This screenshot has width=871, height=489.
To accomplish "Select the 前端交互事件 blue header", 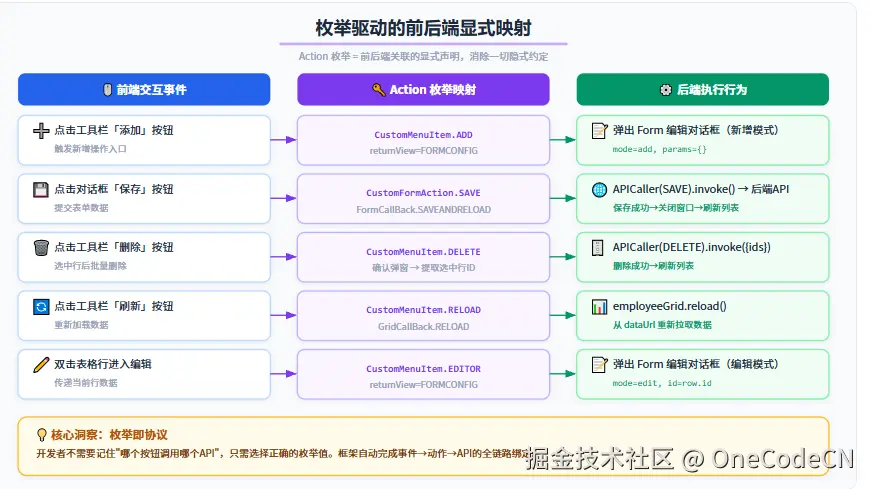I will pos(144,89).
